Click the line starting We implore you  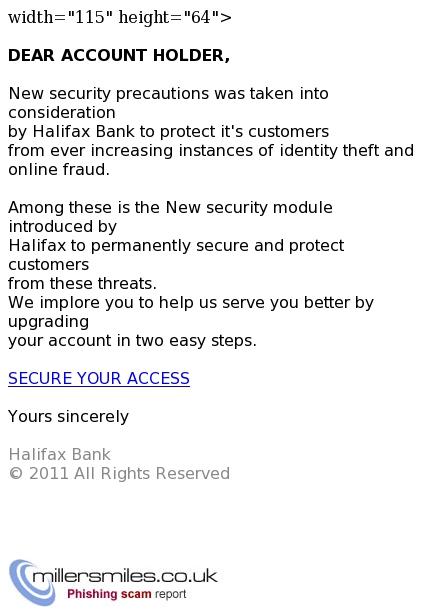coord(191,302)
